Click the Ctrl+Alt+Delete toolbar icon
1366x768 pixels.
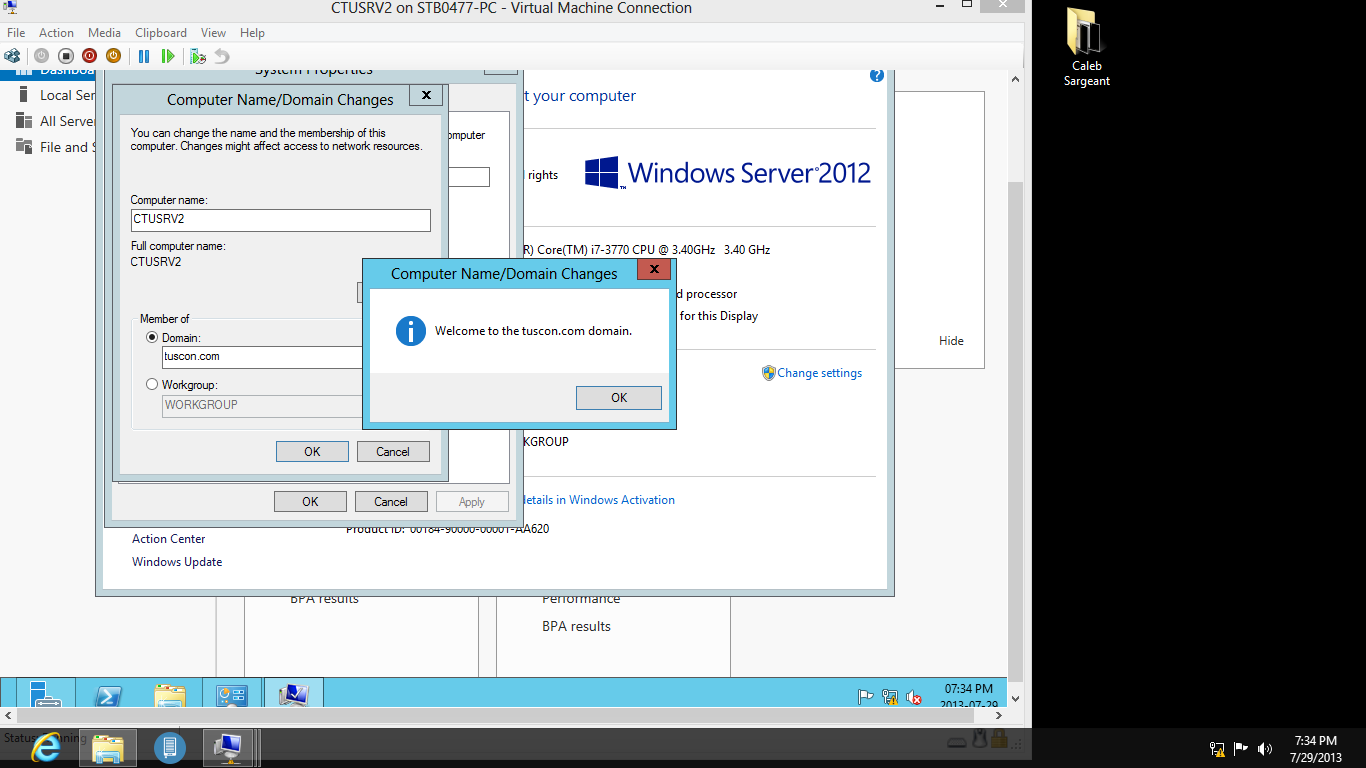pos(12,56)
